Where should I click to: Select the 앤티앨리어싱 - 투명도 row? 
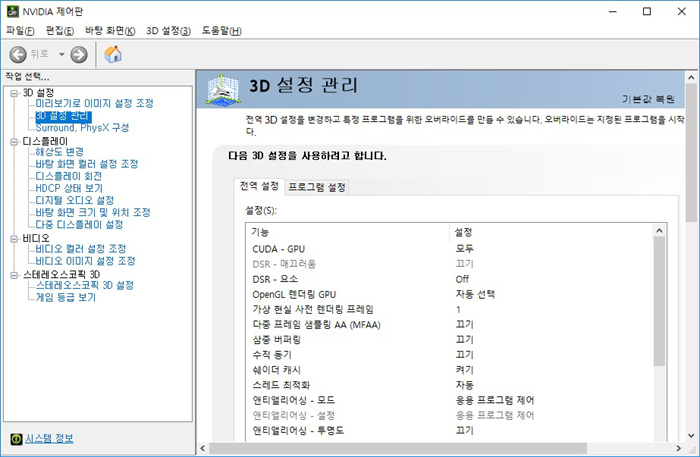click(450, 431)
